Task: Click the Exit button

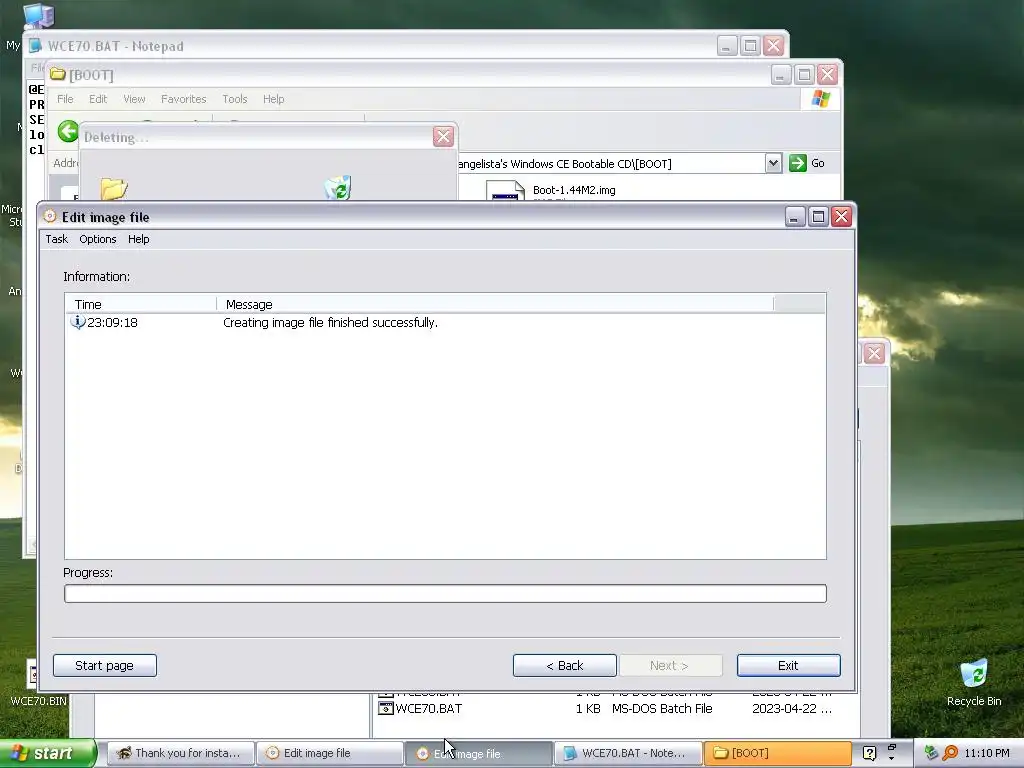Action: (788, 665)
